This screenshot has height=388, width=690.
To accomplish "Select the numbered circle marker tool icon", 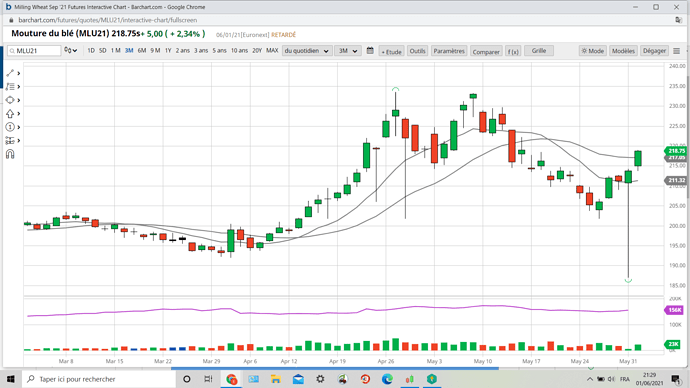I will click(x=10, y=127).
